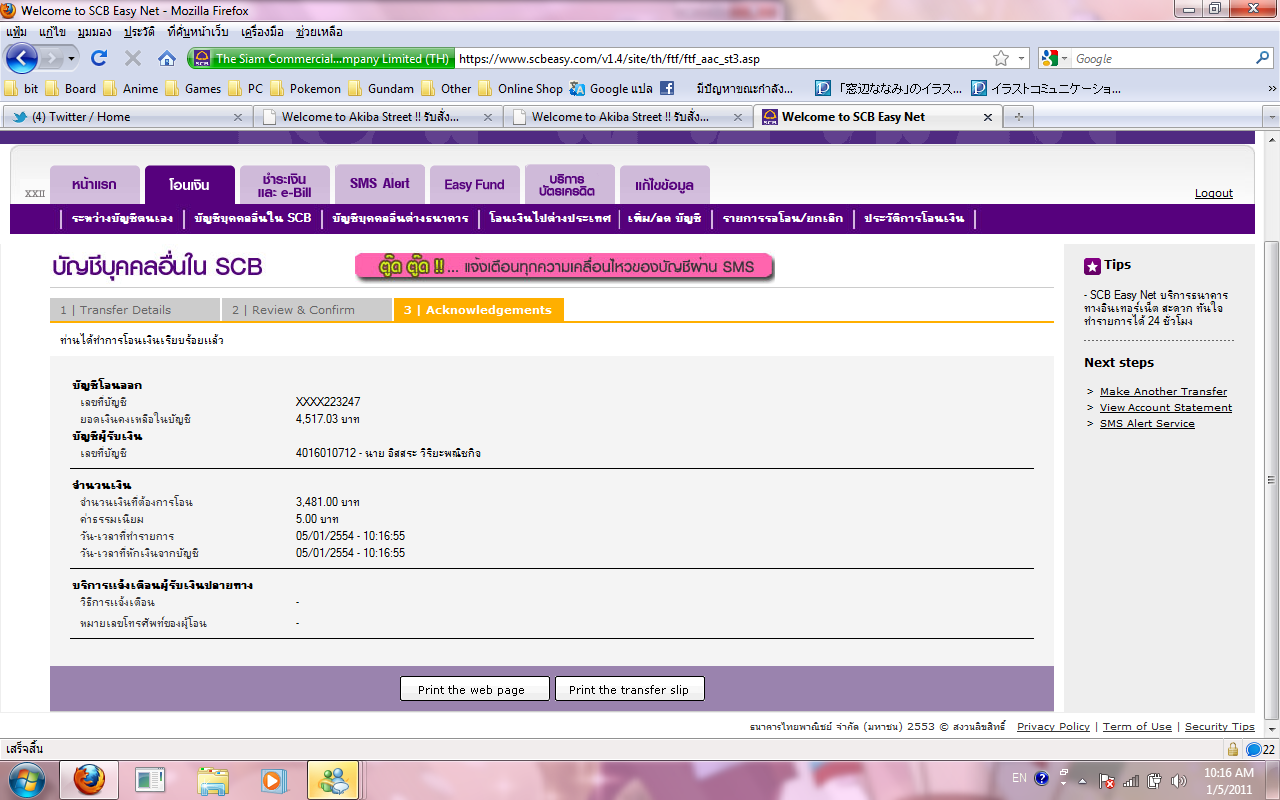Screen dimensions: 1280x800
Task: Open the Privacy Policy footer link
Action: click(x=1053, y=727)
